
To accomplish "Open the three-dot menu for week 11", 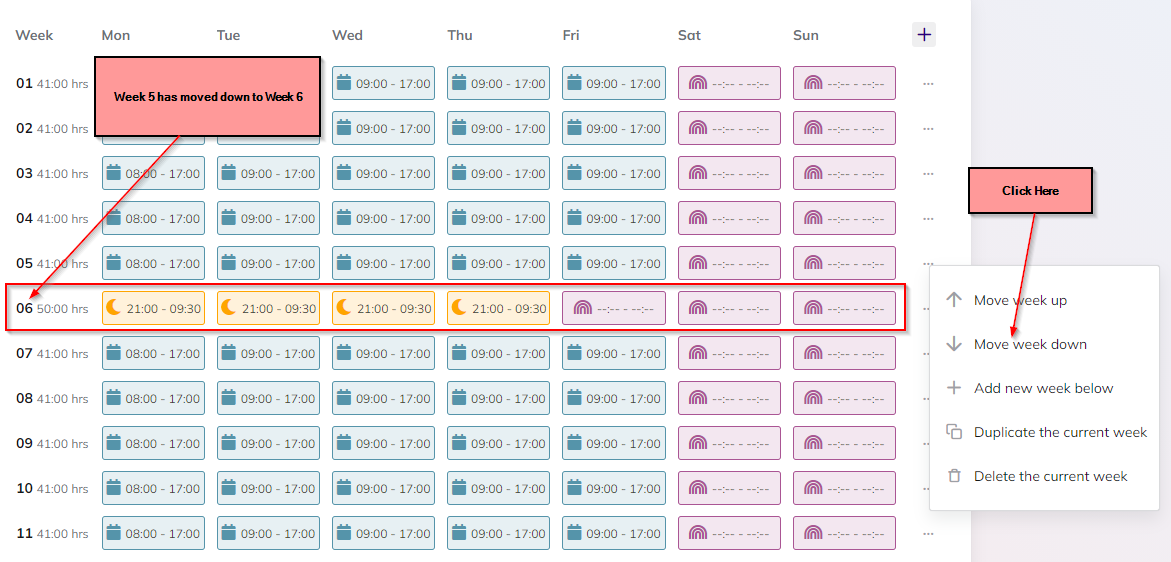I will (x=928, y=534).
